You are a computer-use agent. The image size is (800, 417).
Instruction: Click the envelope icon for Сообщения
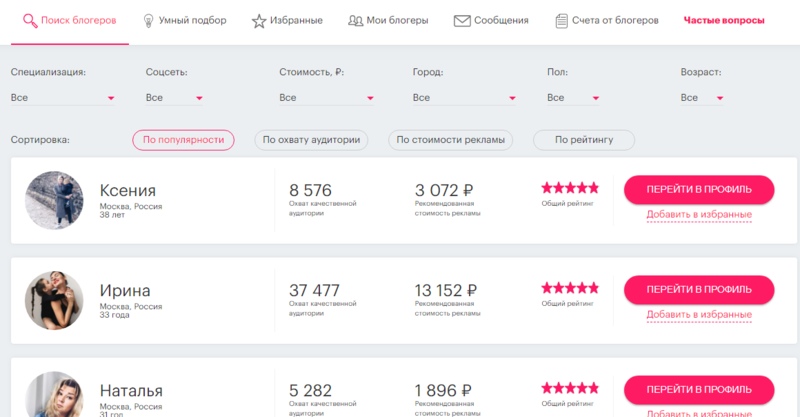point(462,20)
